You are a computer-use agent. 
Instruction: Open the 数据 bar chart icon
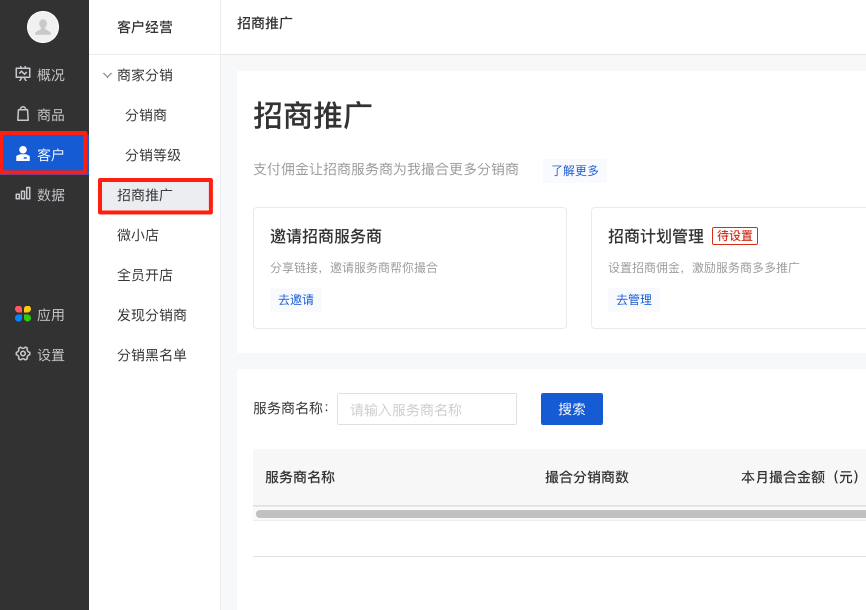(23, 194)
